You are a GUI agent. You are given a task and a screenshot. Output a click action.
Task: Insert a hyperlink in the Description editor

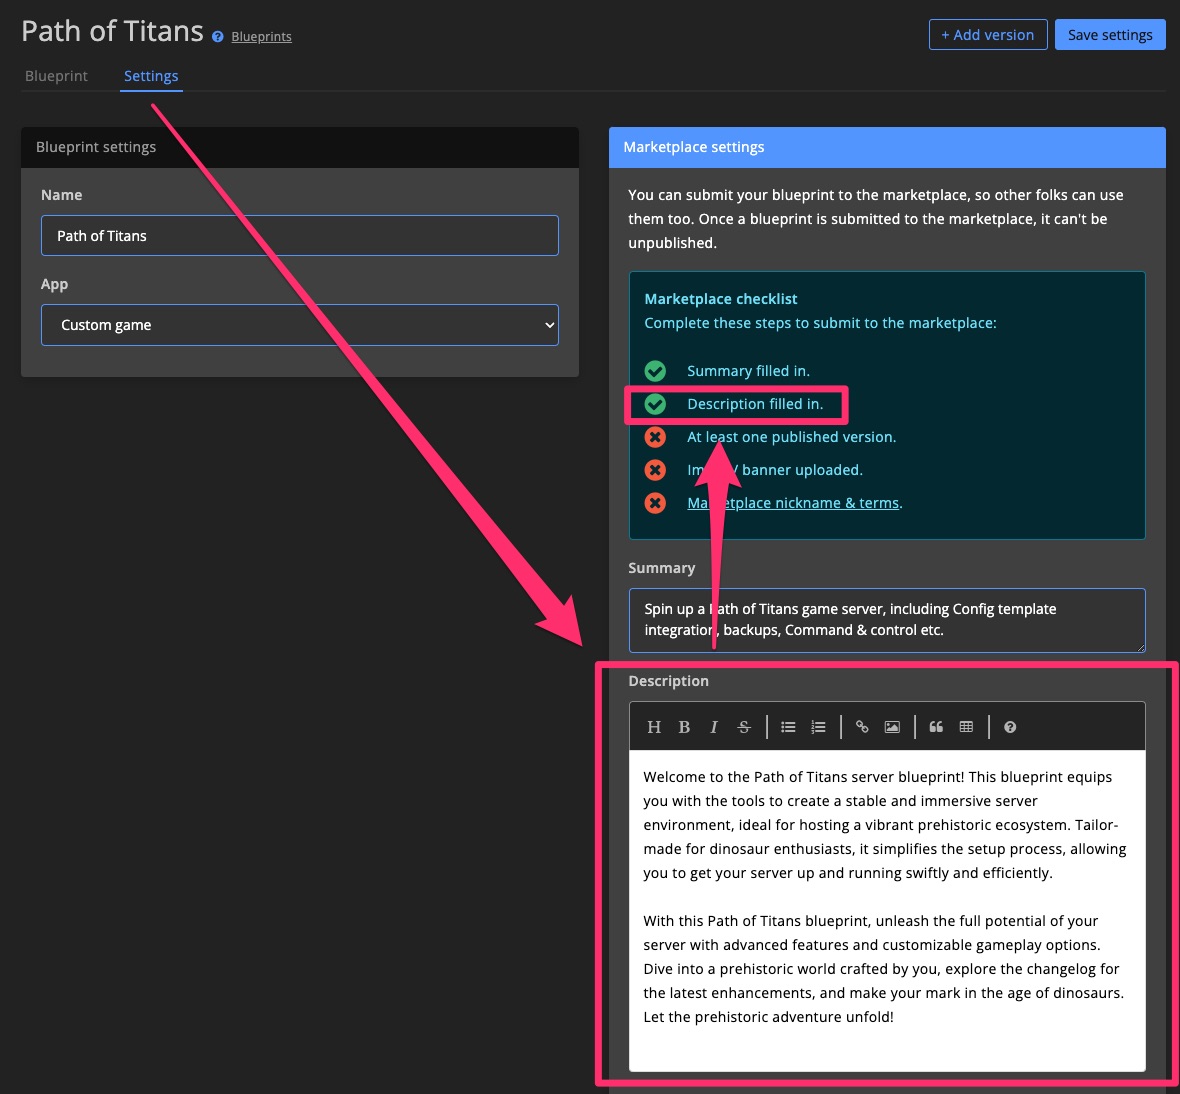pos(862,727)
